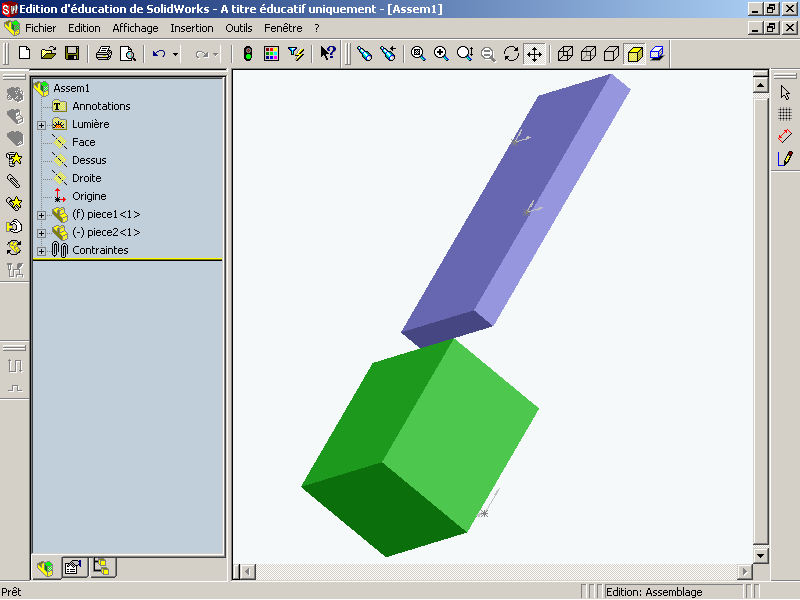Select the Assem1 root node
The width and height of the screenshot is (800, 600).
pyautogui.click(x=71, y=88)
